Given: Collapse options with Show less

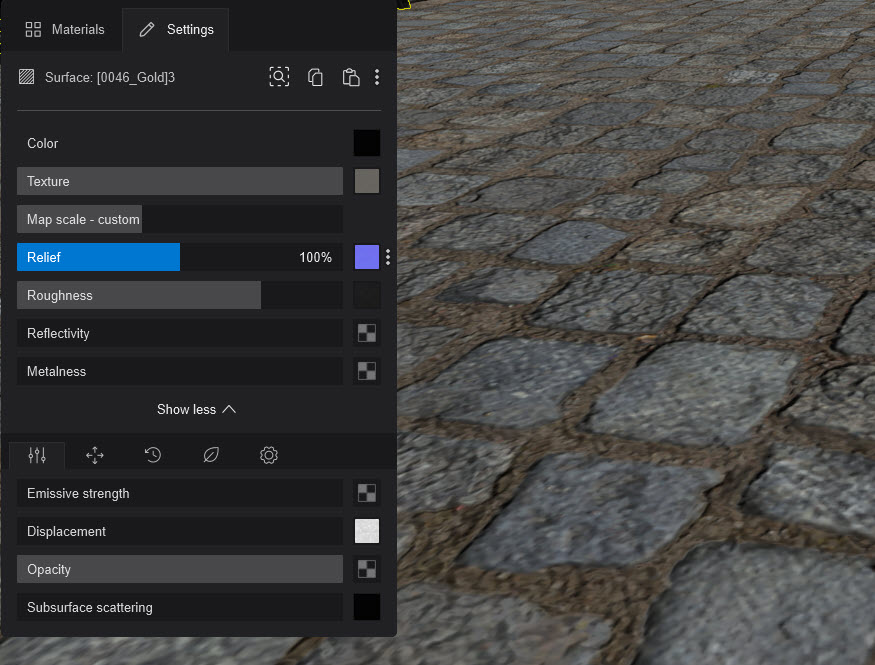Looking at the screenshot, I should 197,409.
